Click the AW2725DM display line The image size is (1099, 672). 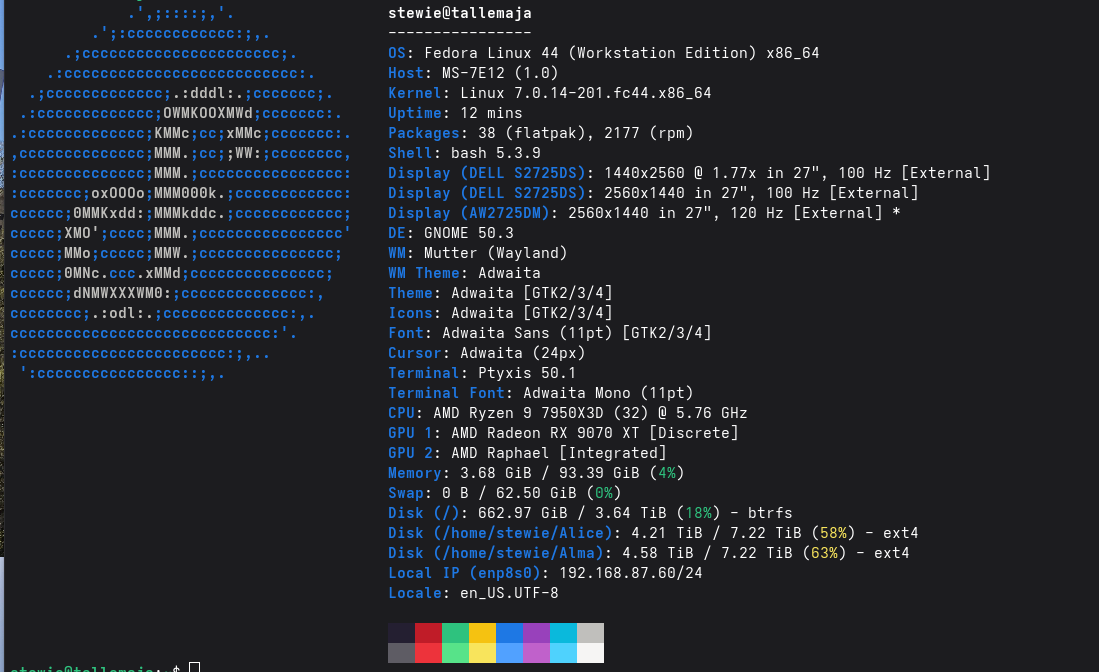click(x=644, y=213)
